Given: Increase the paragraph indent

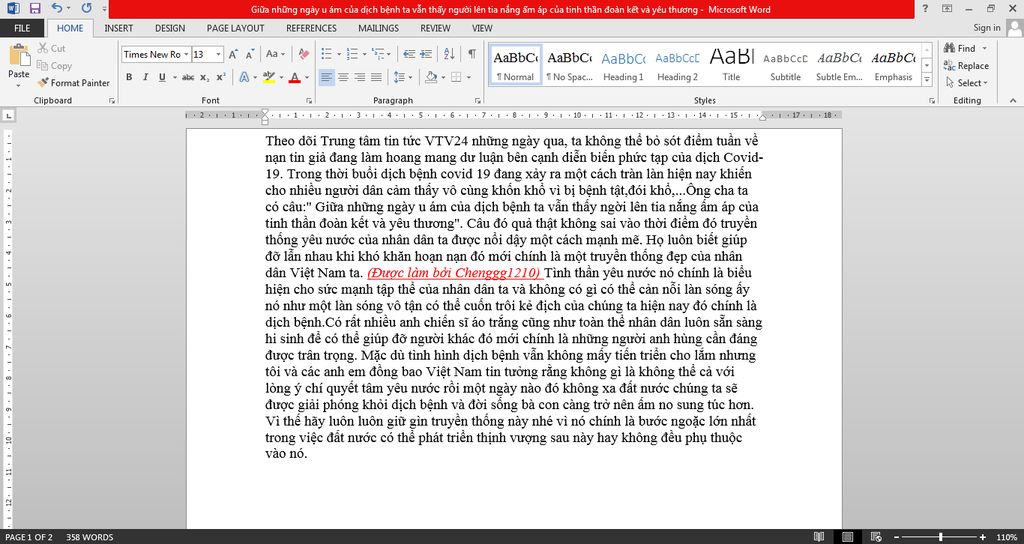Looking at the screenshot, I should click(x=426, y=54).
